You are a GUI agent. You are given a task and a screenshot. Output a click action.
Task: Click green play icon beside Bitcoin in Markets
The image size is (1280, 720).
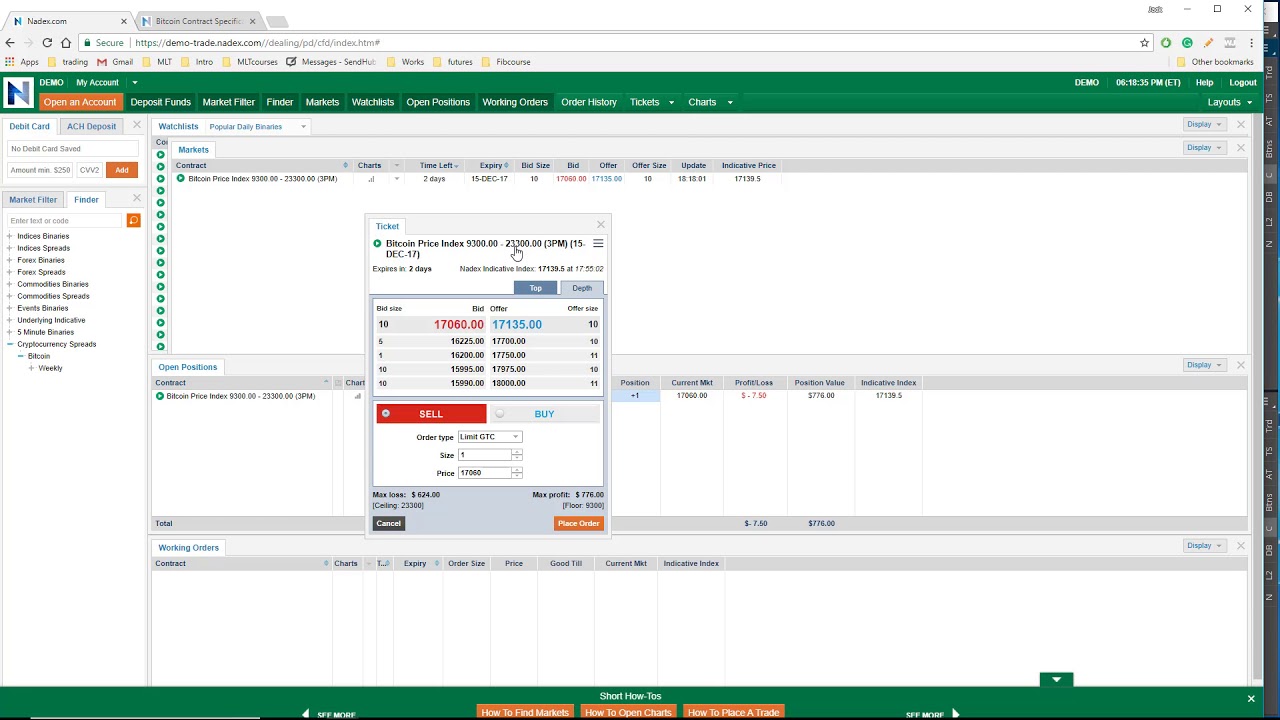click(x=180, y=178)
